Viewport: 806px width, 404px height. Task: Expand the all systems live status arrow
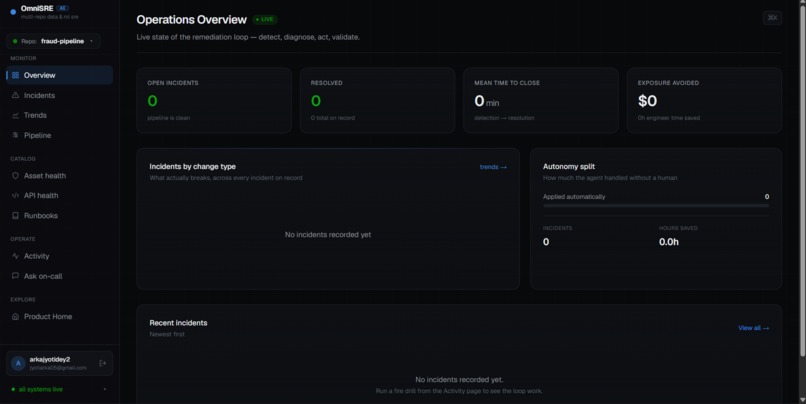coord(105,389)
